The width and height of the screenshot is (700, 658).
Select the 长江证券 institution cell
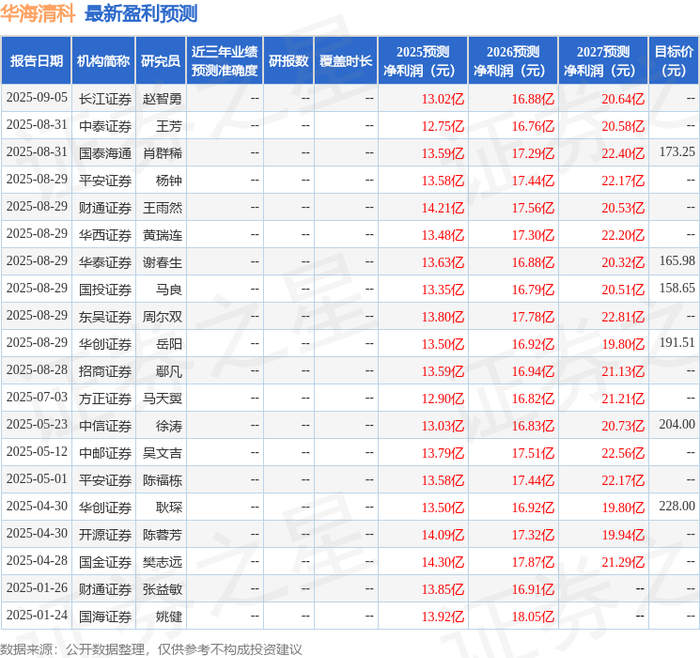coord(105,99)
